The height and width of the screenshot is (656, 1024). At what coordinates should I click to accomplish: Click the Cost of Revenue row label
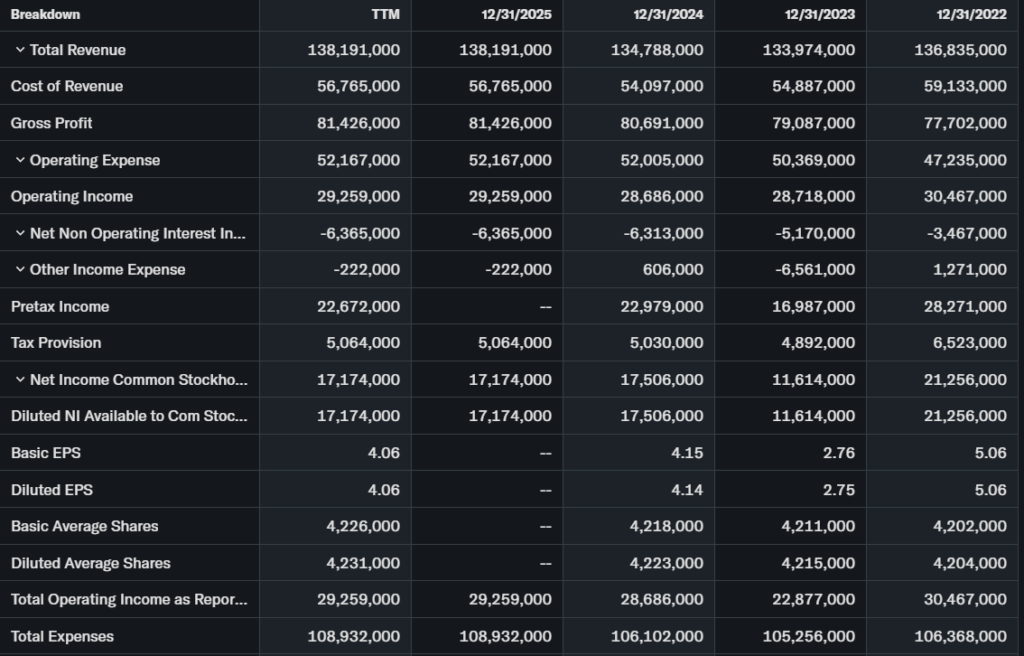[67, 86]
